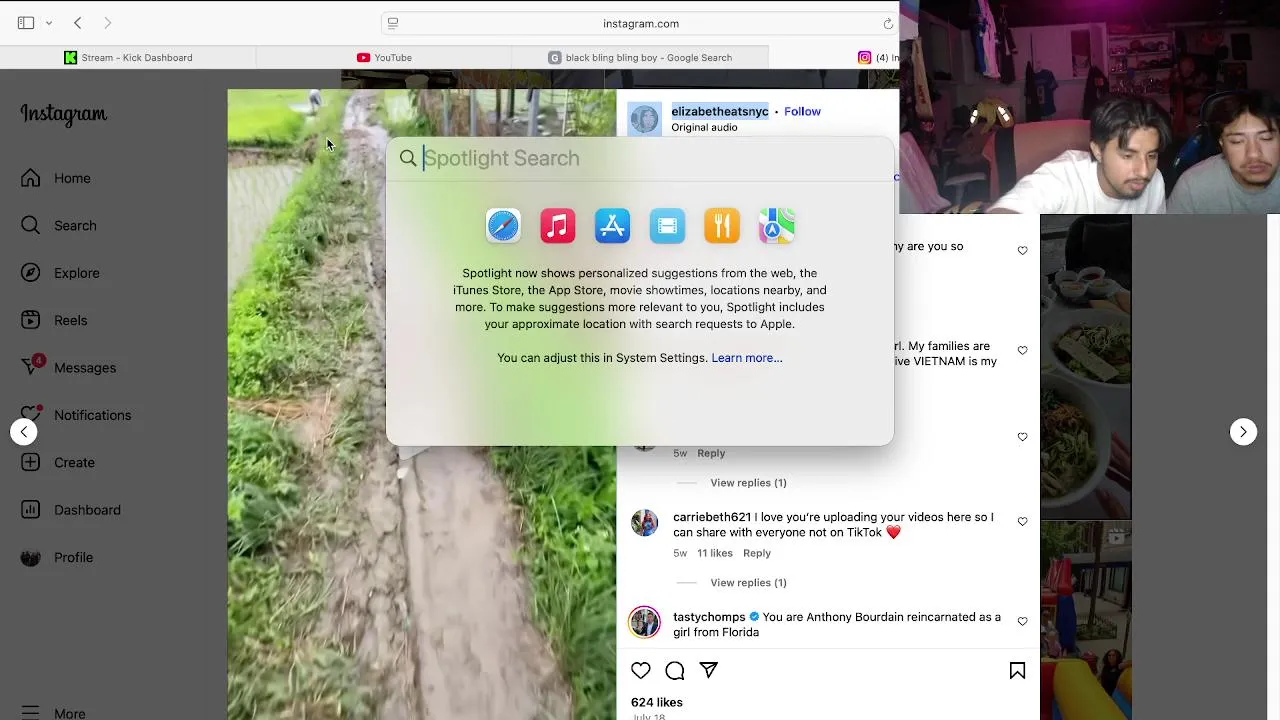Open Original audio link

tap(704, 128)
